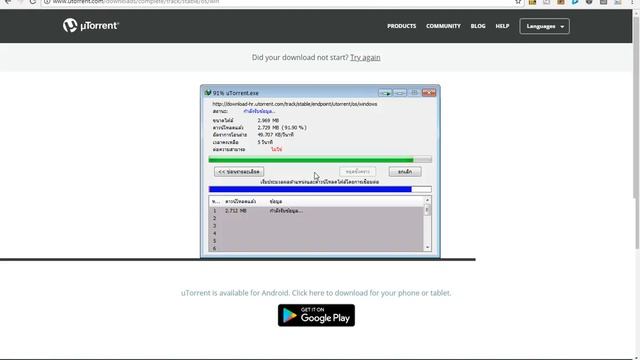Click the red resume capability value
This screenshot has width=640, height=360.
(277, 149)
